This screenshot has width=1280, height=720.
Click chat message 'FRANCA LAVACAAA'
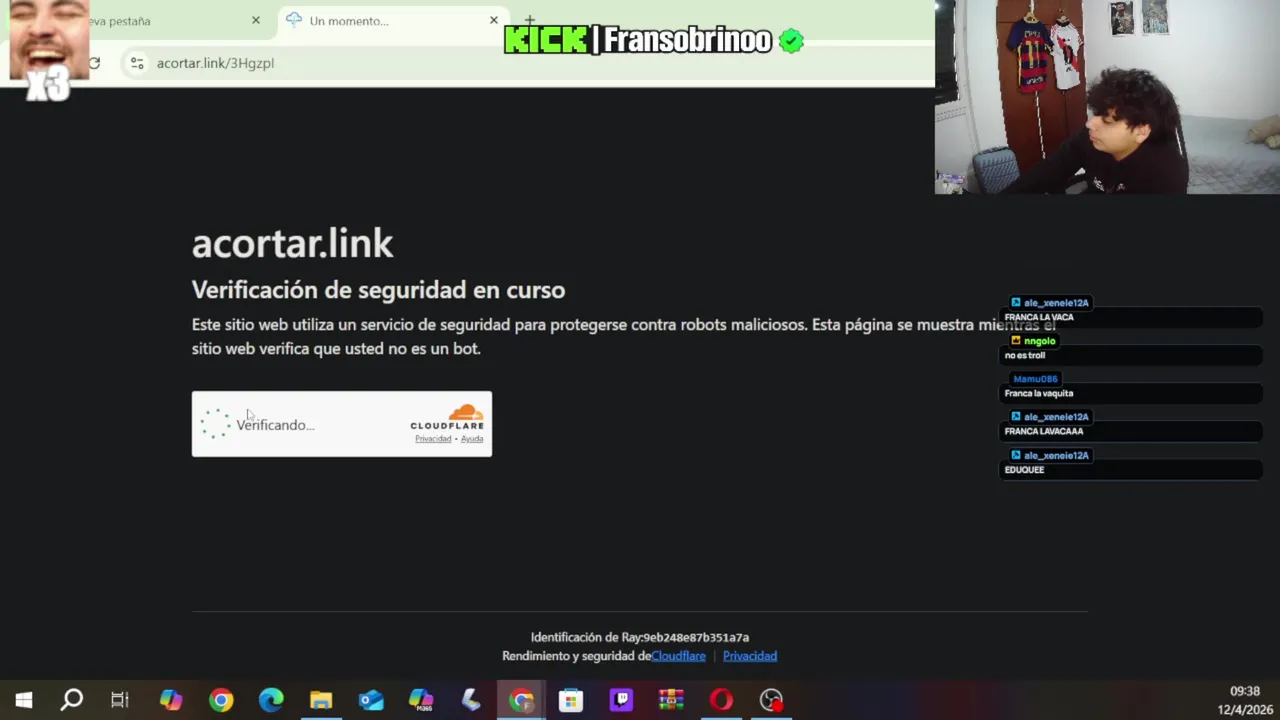pyautogui.click(x=1044, y=431)
